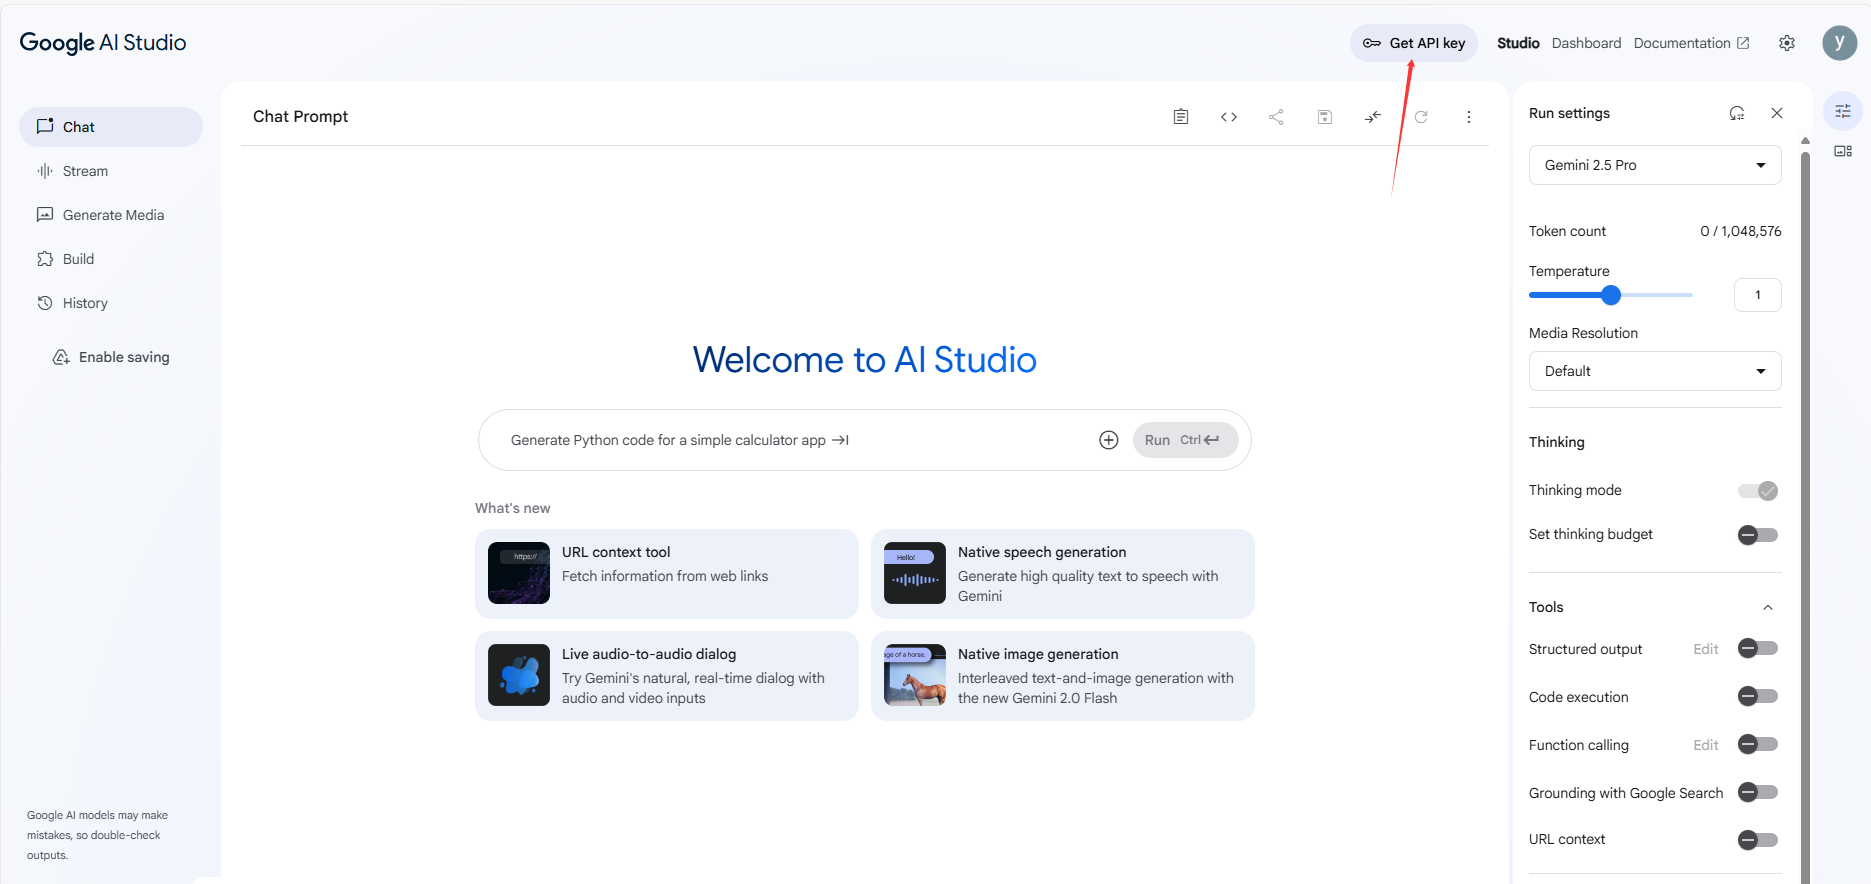Click the Chat Prompt title

[300, 117]
